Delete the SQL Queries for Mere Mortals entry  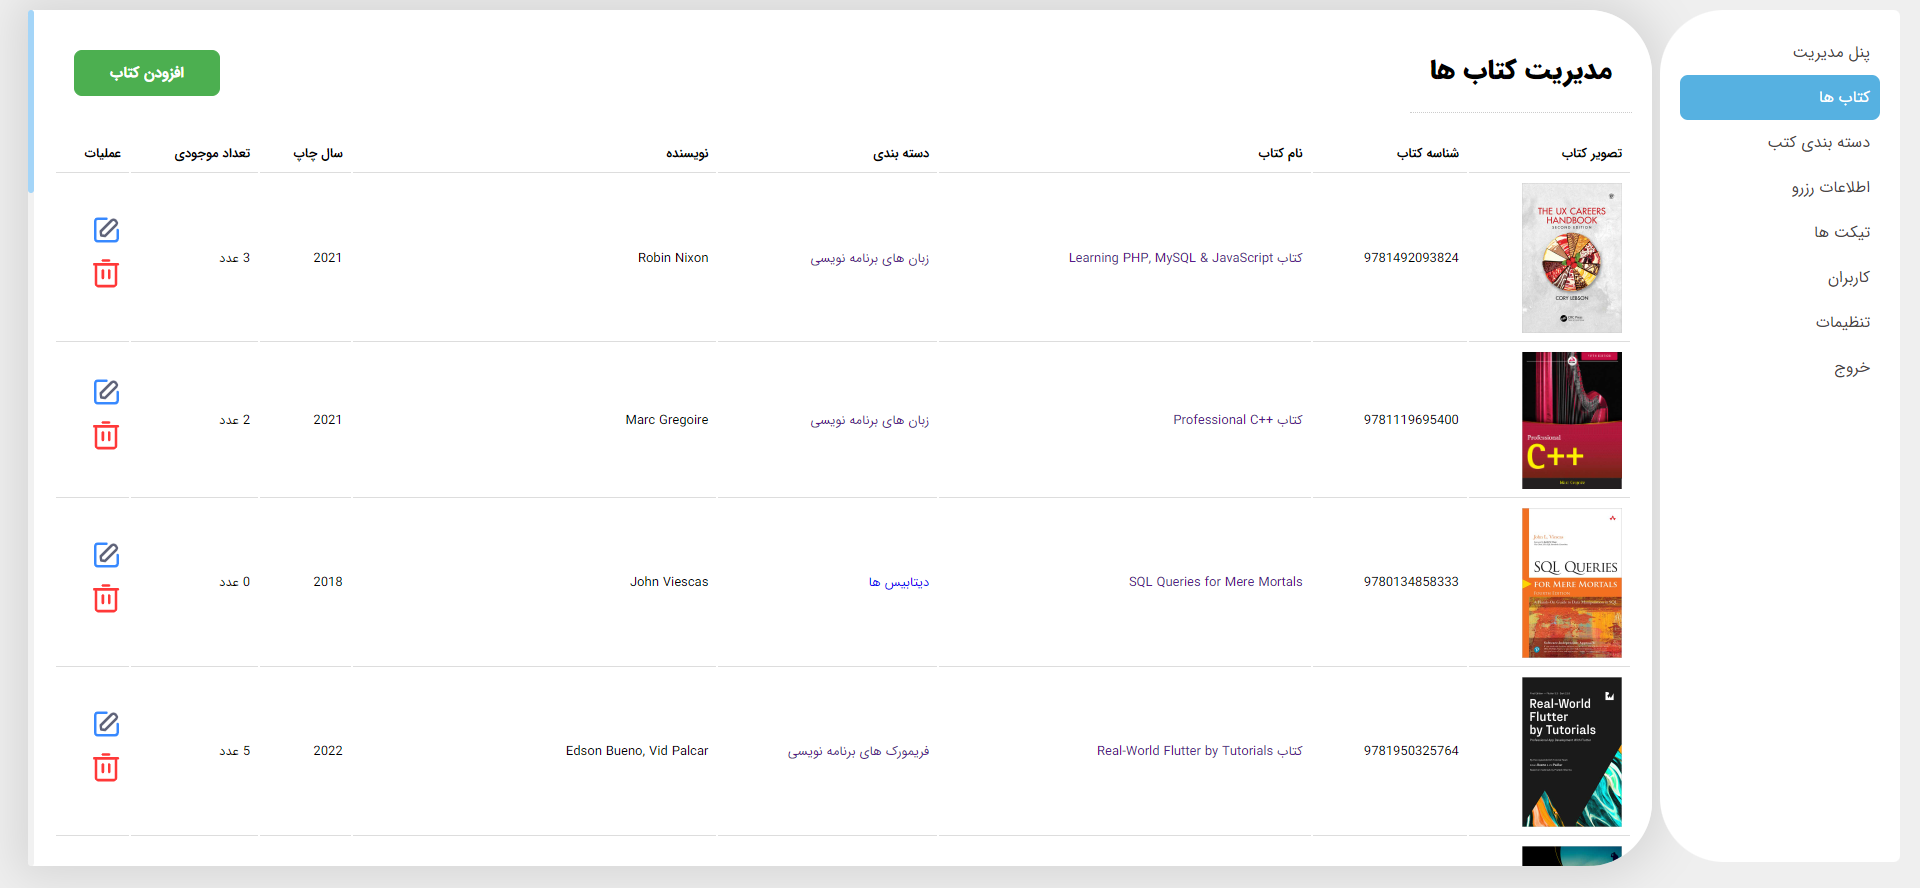pyautogui.click(x=106, y=599)
